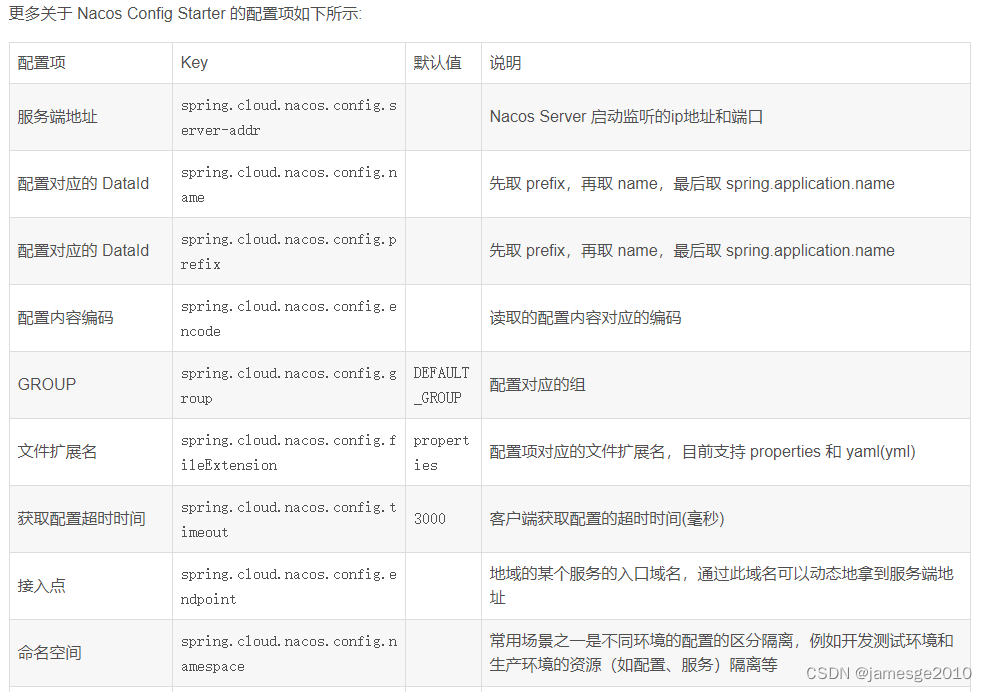Click 'Nacos Server 启动监听的ip地址和端口' description

(x=626, y=116)
